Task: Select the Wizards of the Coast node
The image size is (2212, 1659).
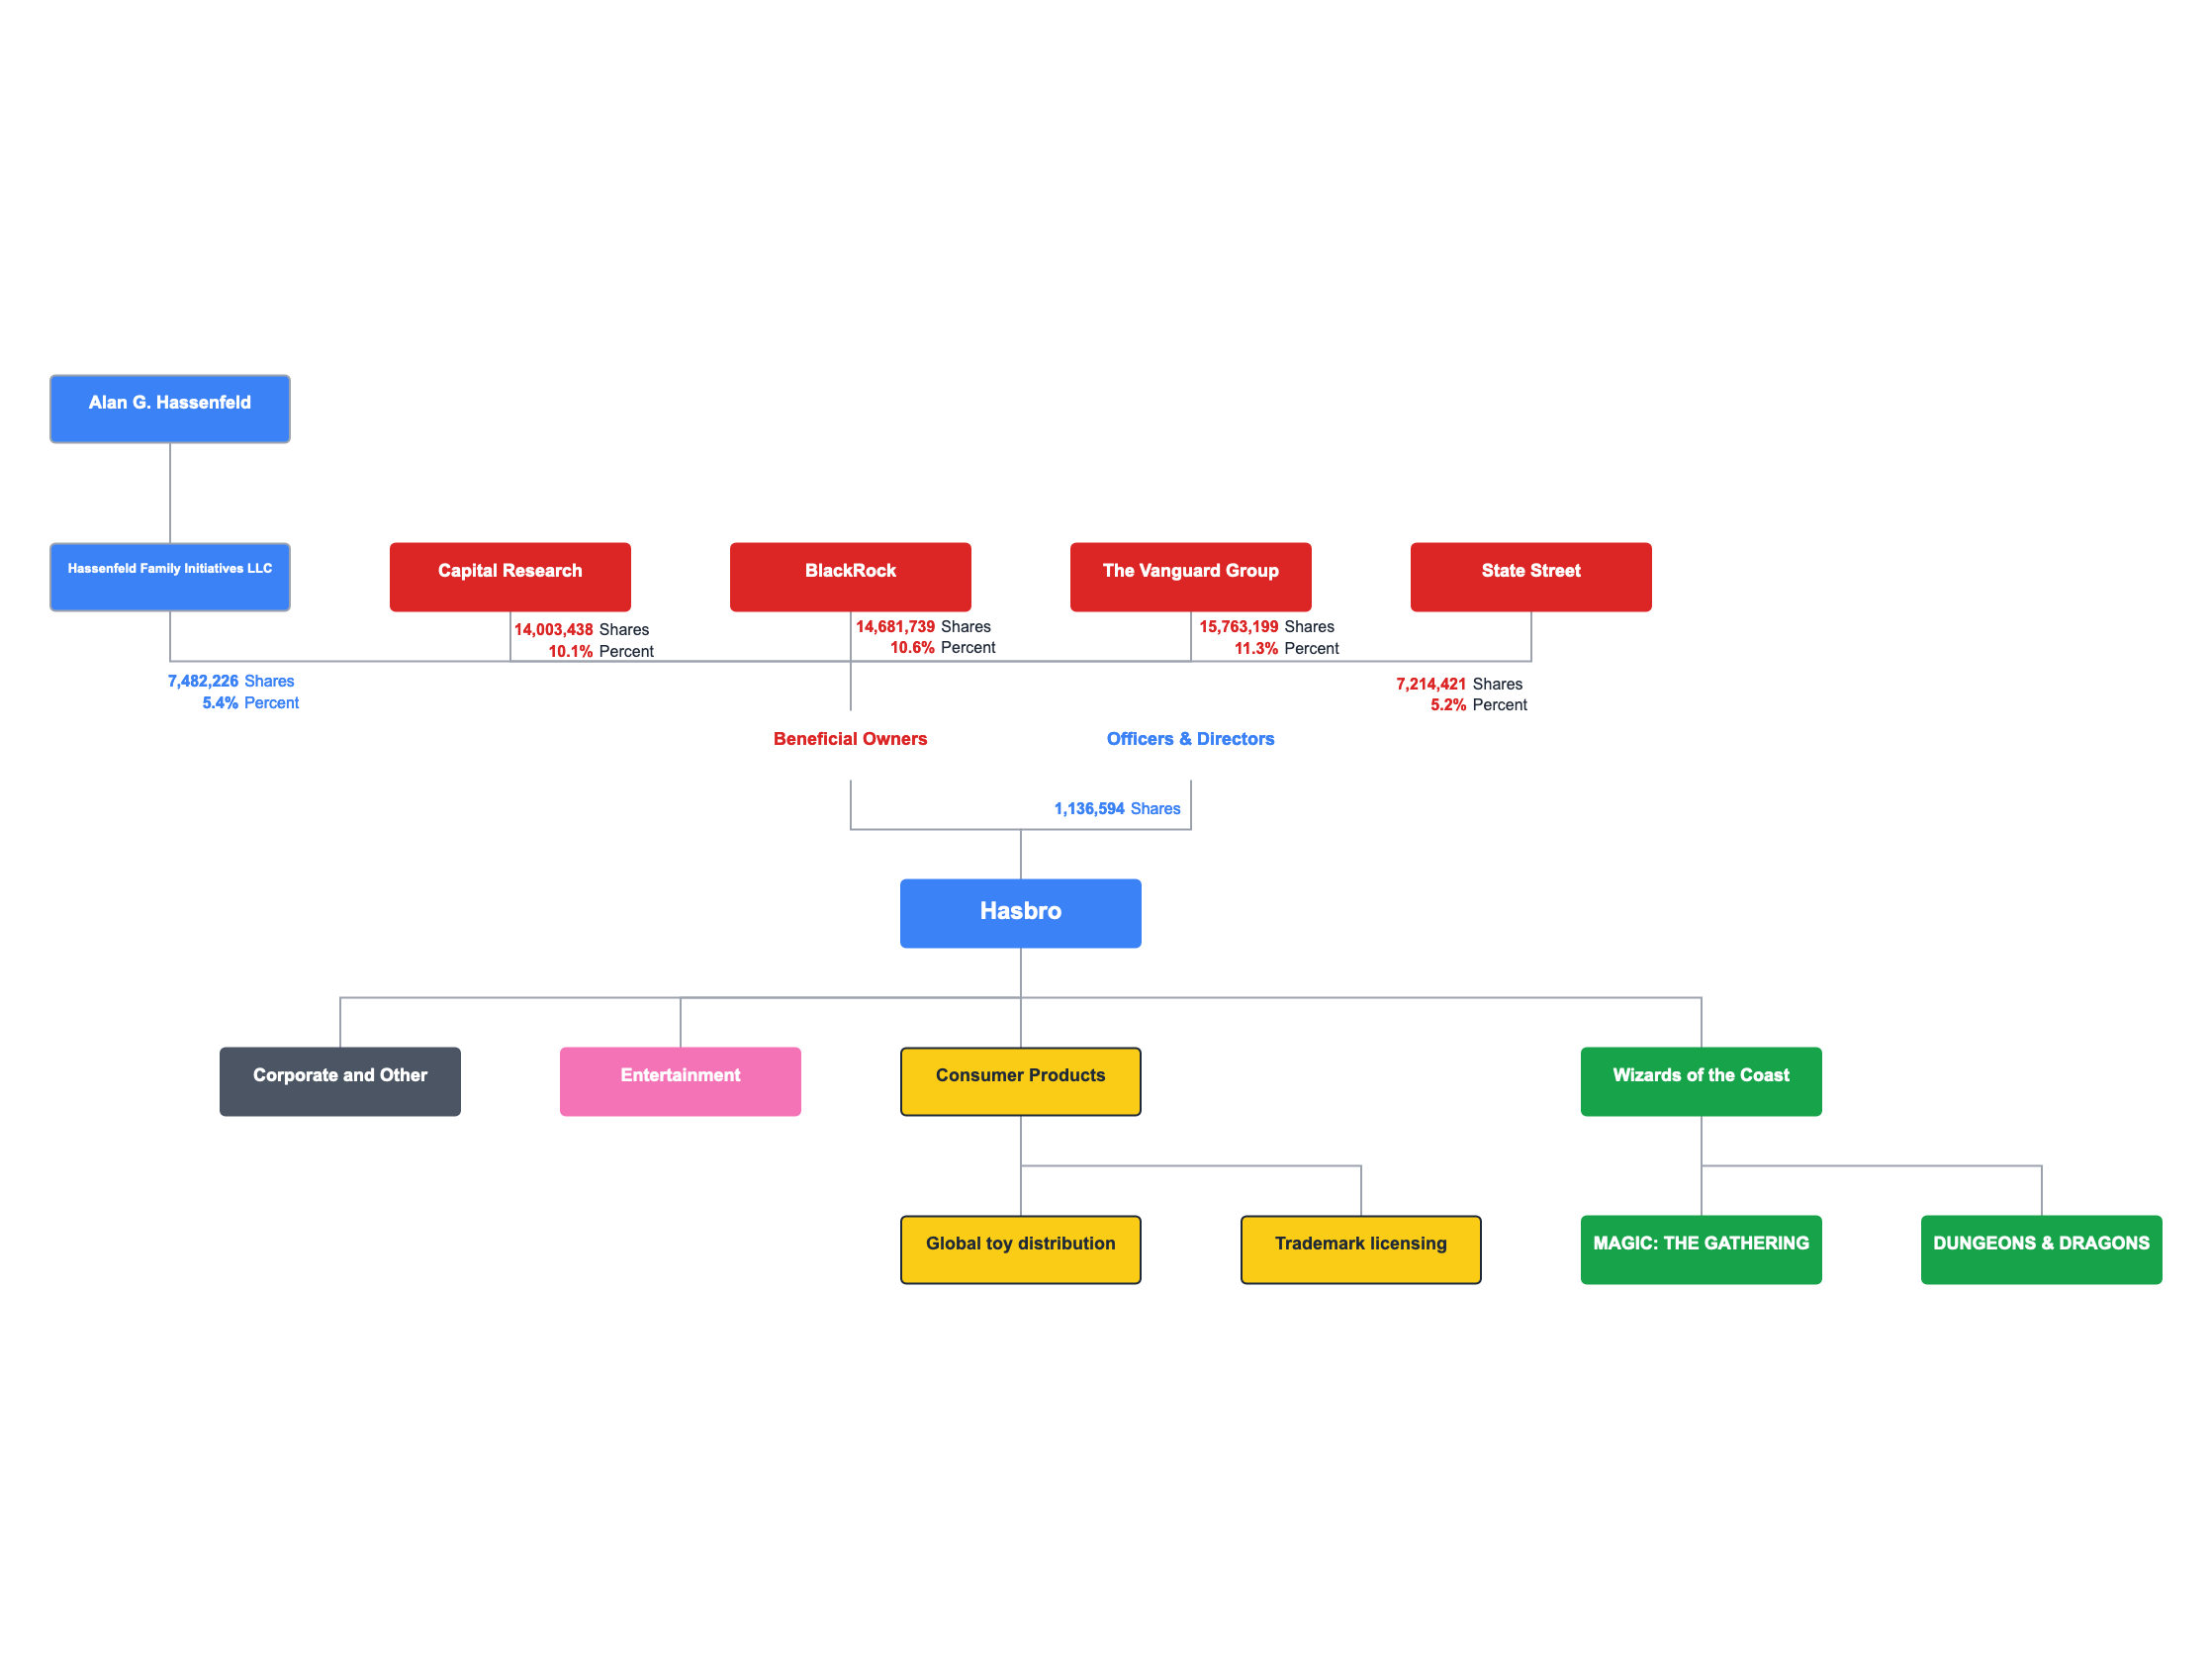Action: tap(1702, 1075)
